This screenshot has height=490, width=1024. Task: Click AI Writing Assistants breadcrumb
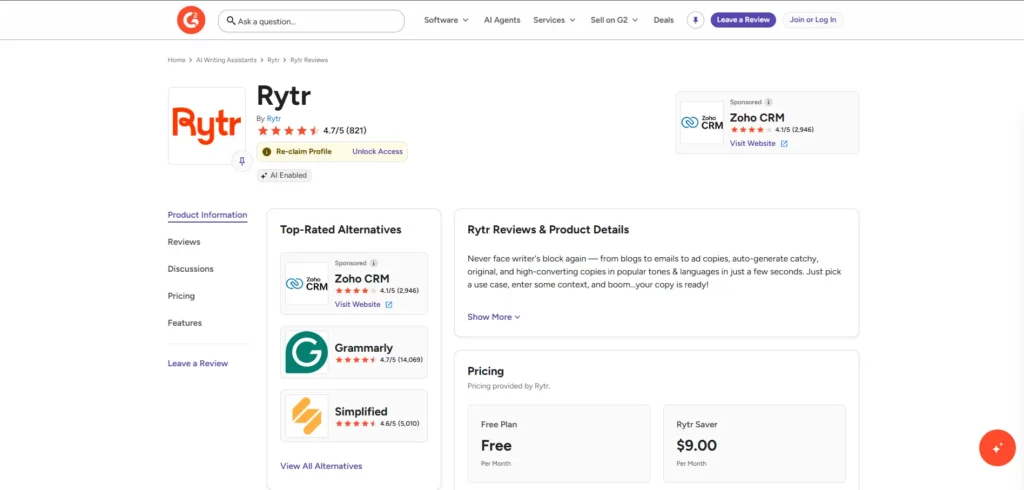tap(227, 60)
